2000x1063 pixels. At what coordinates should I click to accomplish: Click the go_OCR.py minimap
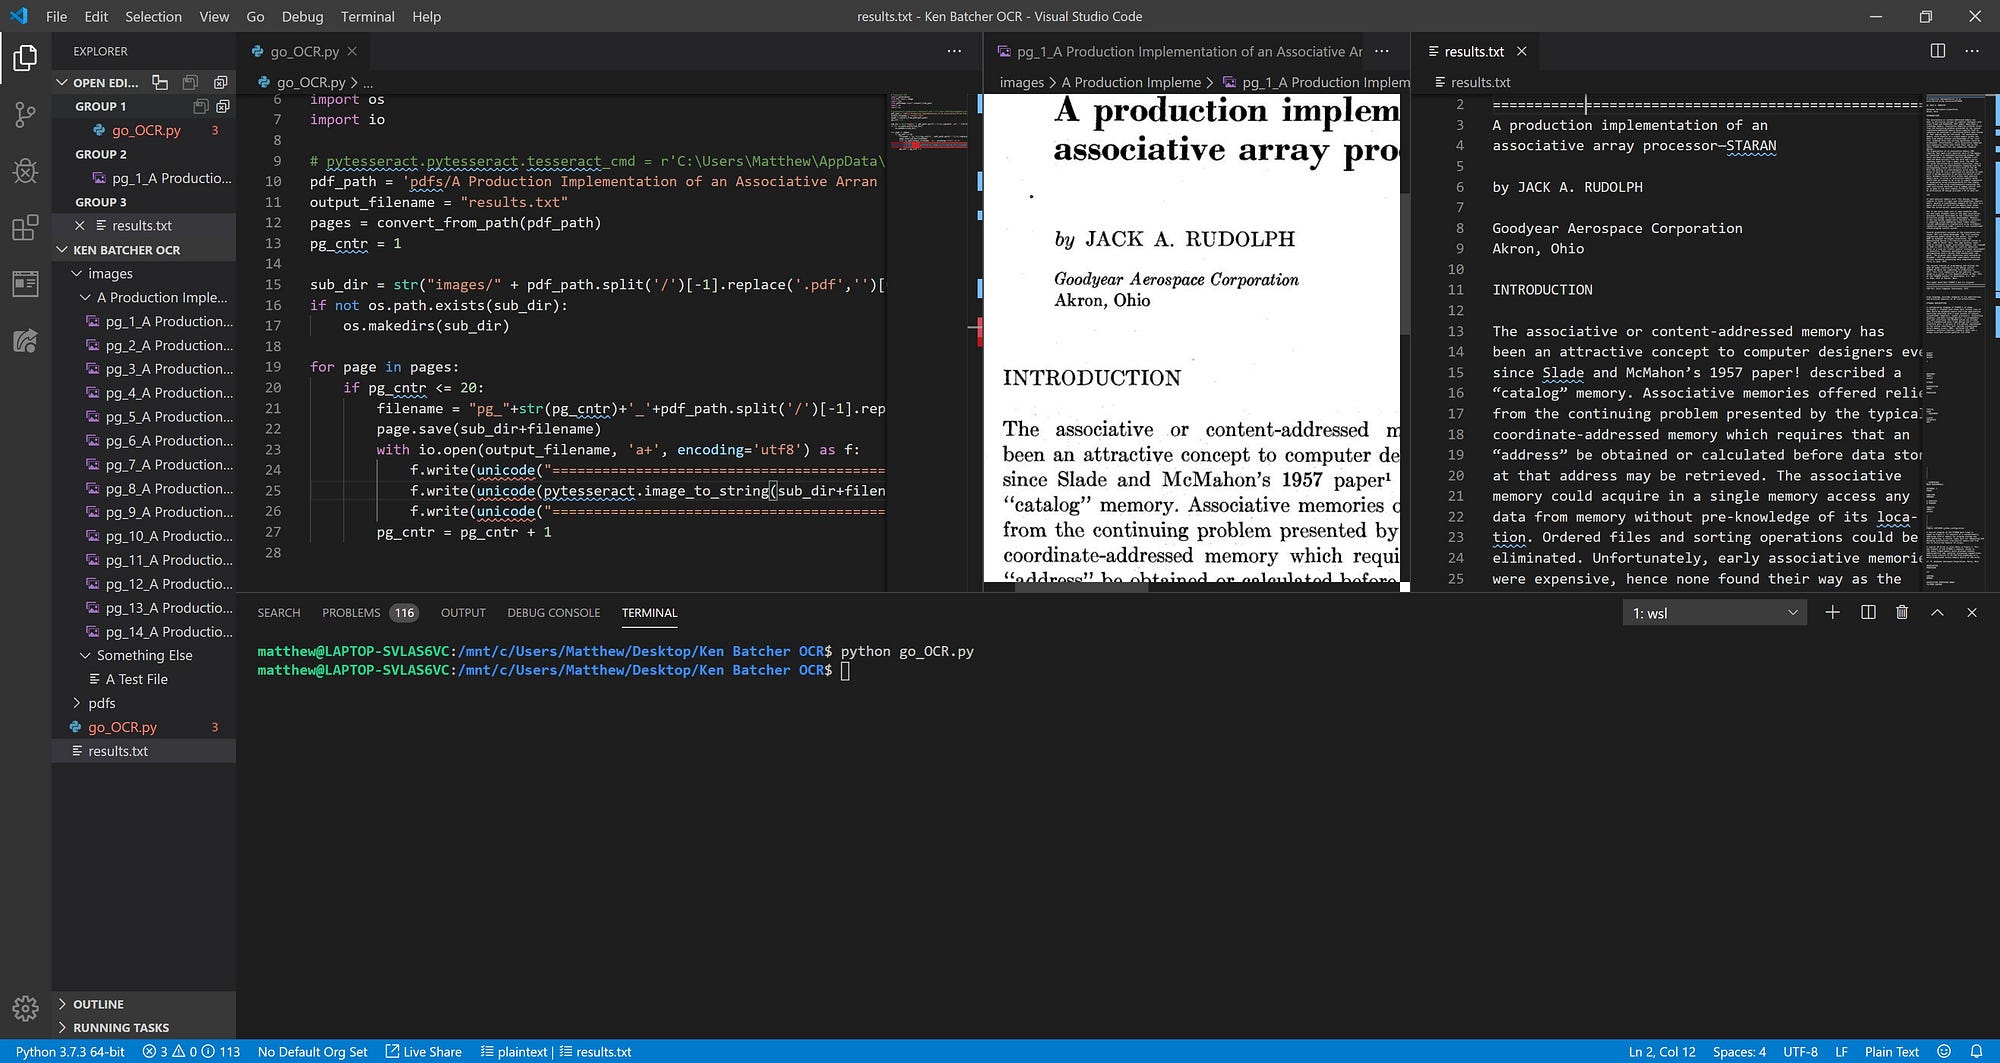[928, 125]
